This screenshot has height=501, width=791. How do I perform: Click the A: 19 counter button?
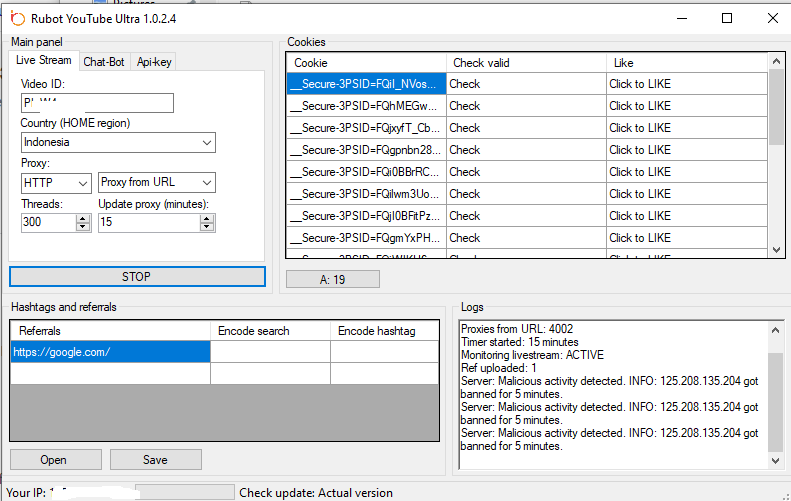[332, 280]
